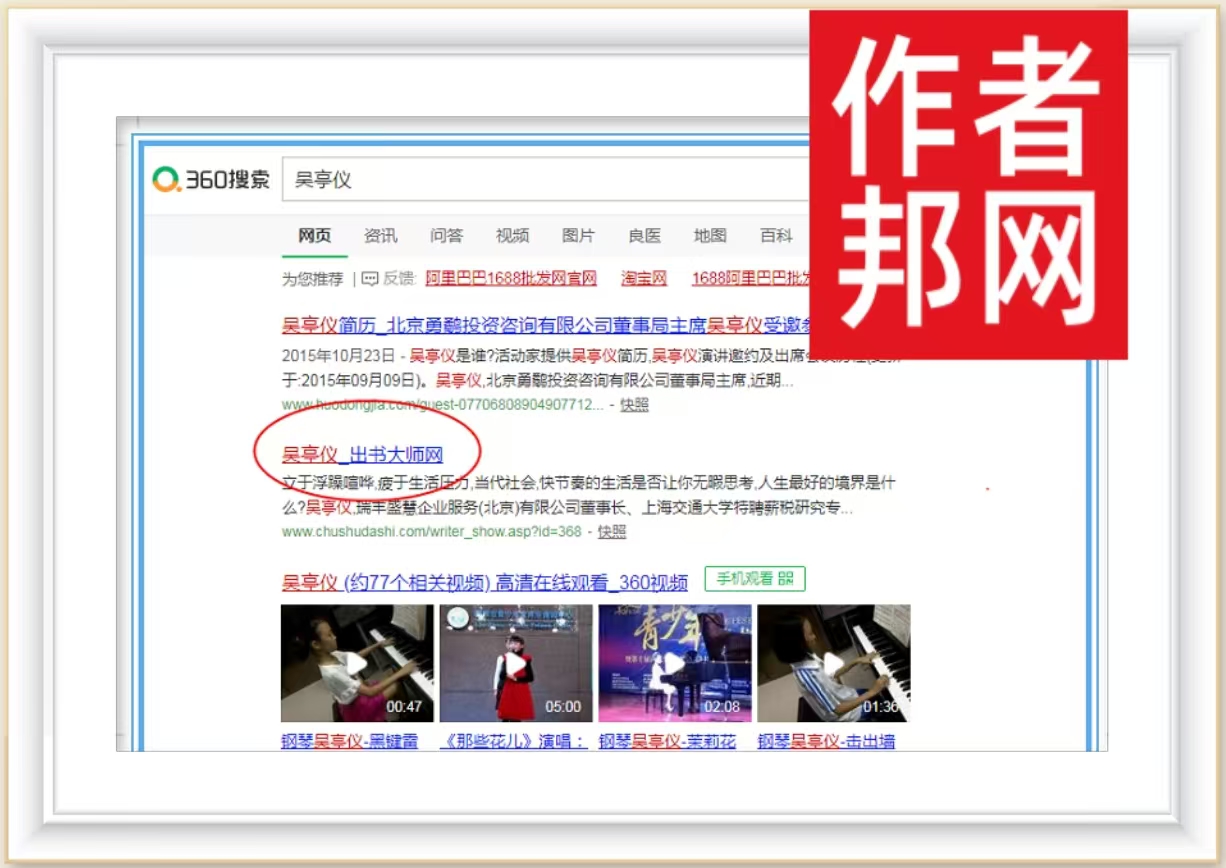Open the 视频 search tab
The height and width of the screenshot is (868, 1226).
click(x=512, y=236)
